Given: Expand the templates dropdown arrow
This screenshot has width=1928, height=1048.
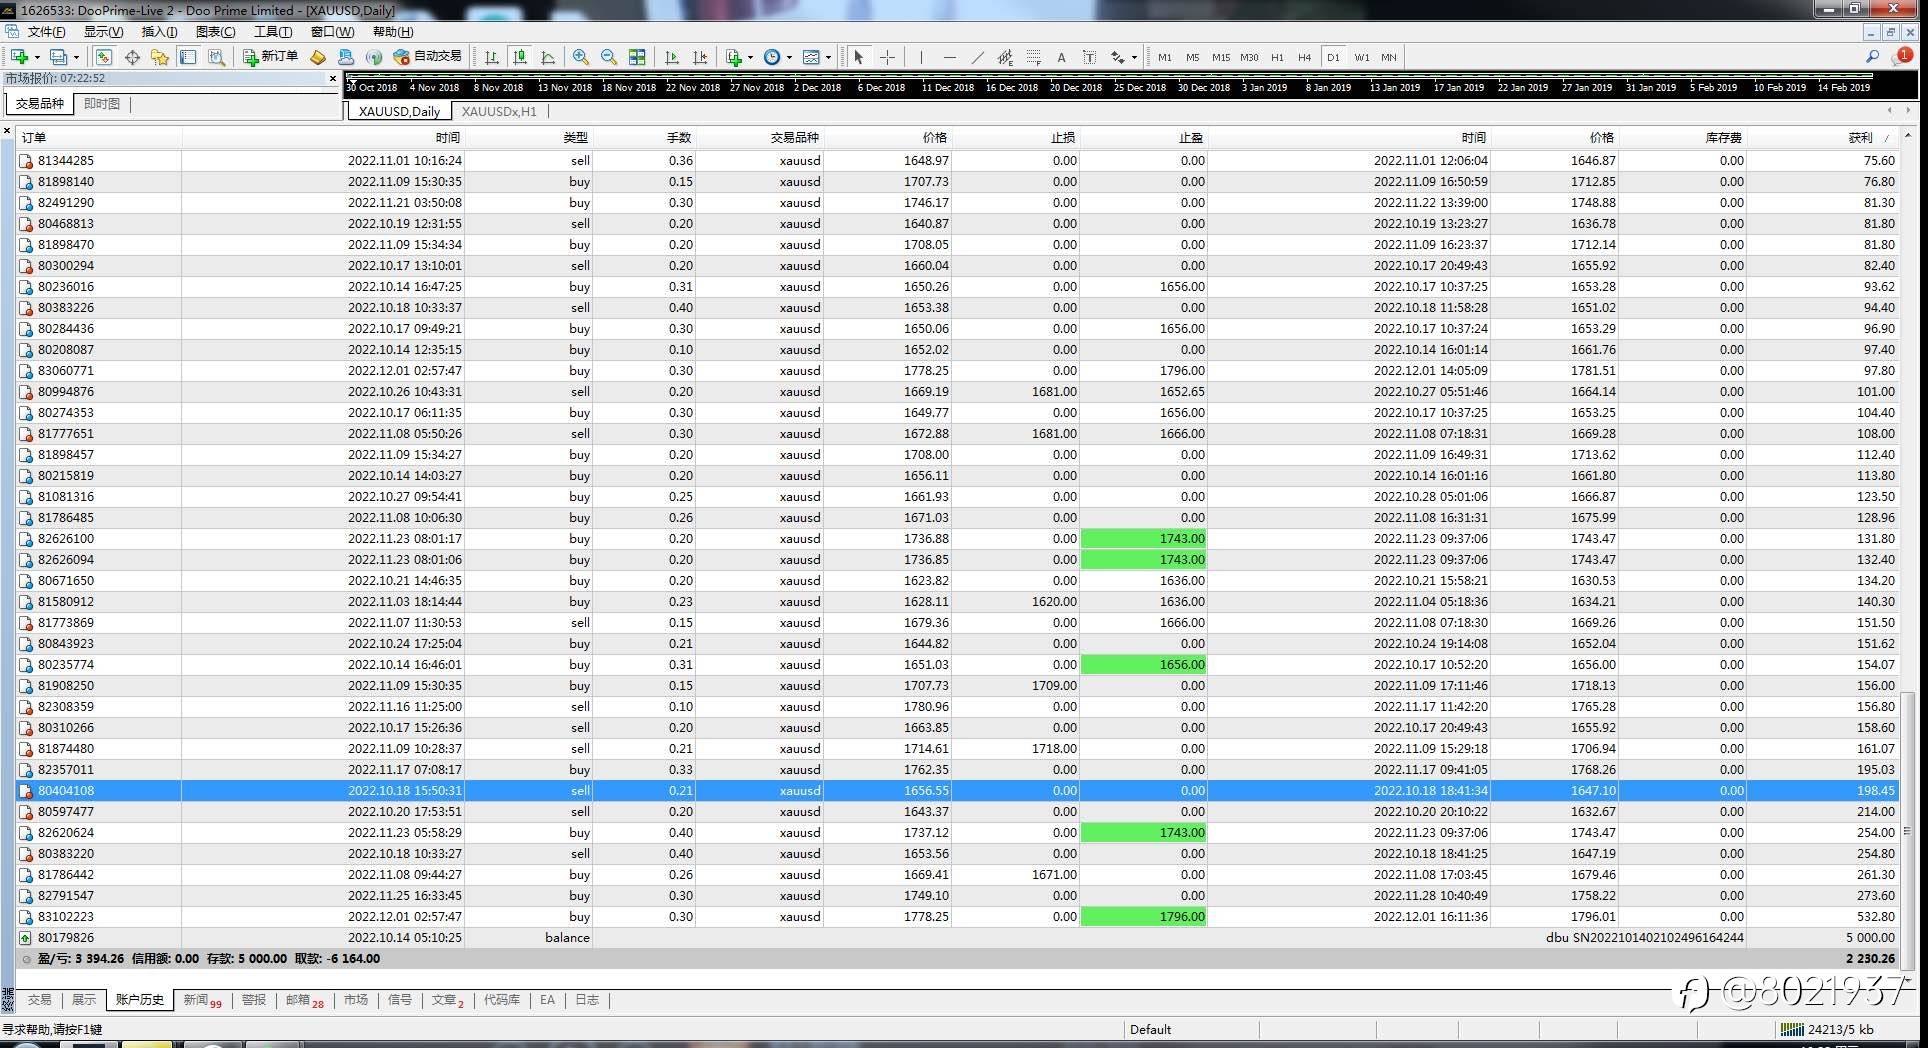Looking at the screenshot, I should [828, 57].
